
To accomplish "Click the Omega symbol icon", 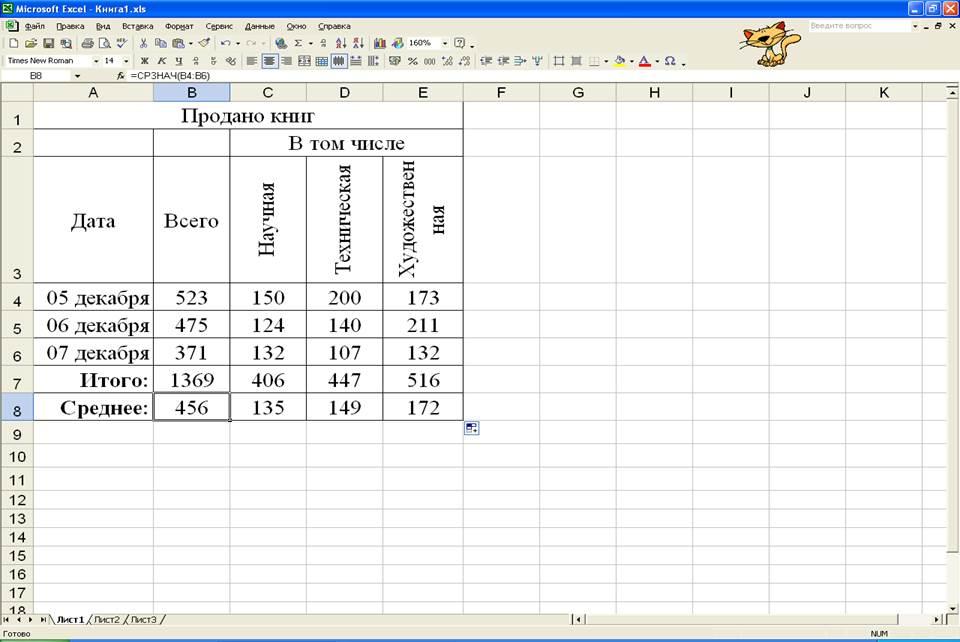I will click(669, 61).
